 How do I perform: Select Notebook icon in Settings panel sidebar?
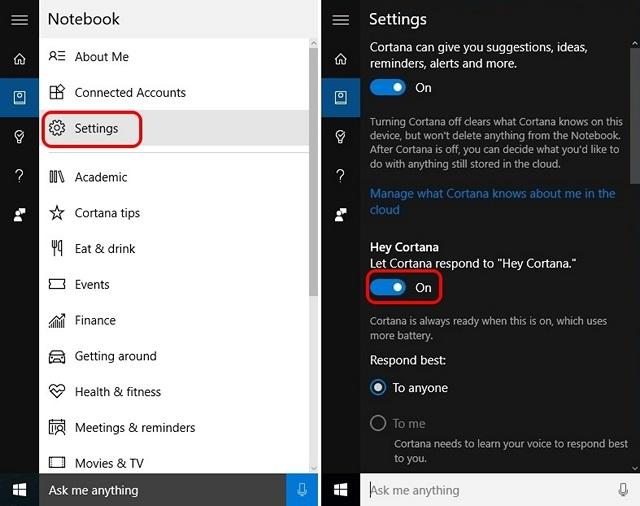pyautogui.click(x=340, y=98)
